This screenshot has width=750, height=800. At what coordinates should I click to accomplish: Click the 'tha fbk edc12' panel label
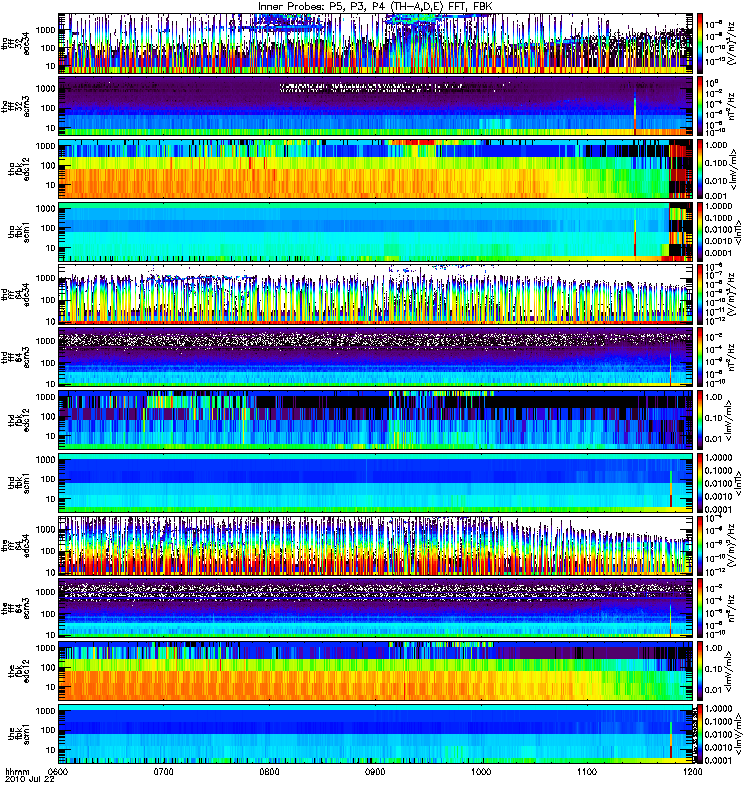coord(19,169)
